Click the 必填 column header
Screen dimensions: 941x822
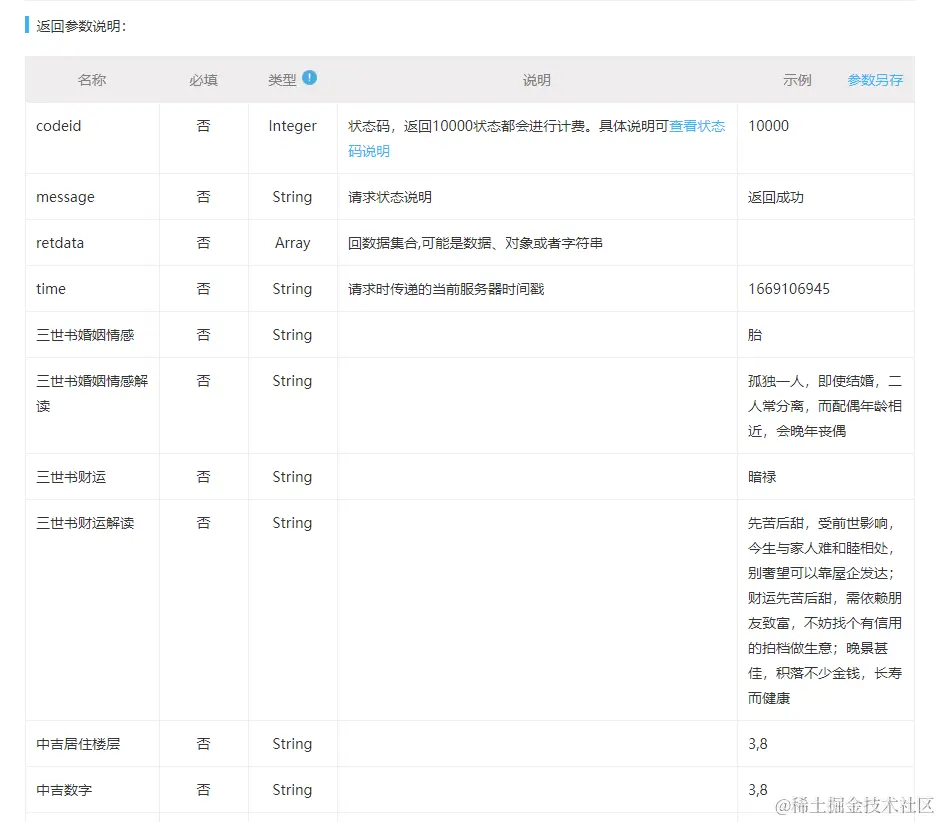[x=203, y=80]
